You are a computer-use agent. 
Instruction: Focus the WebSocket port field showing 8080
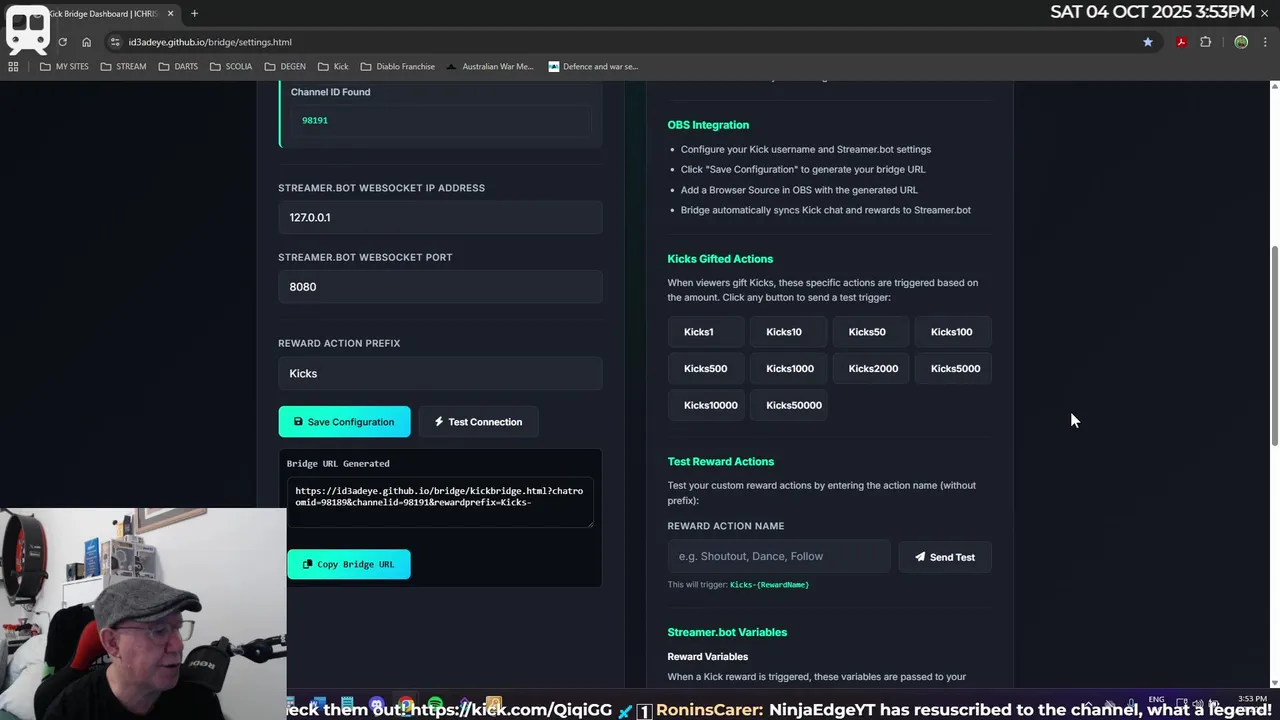click(x=440, y=287)
